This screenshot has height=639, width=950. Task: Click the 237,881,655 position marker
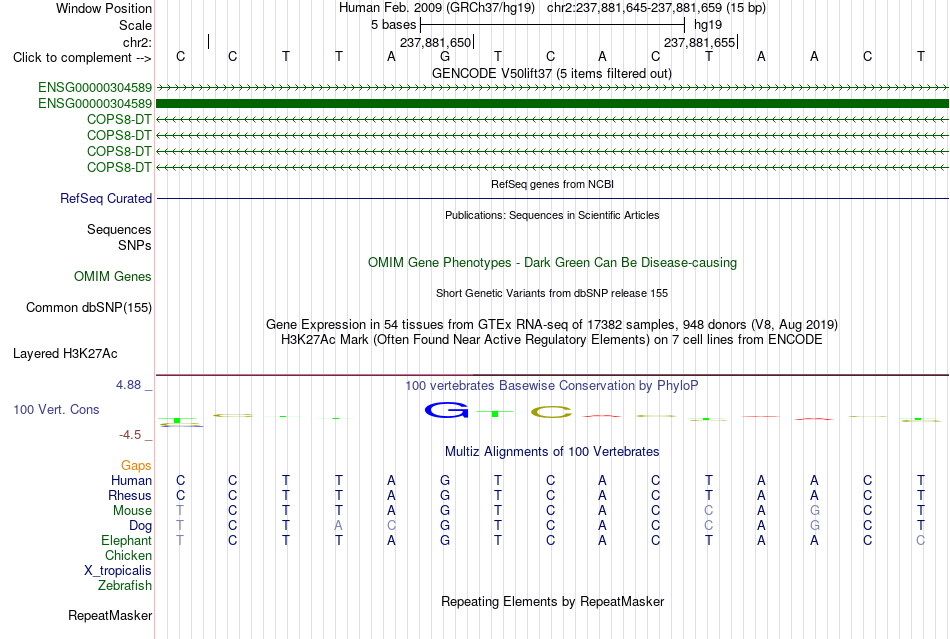(699, 42)
